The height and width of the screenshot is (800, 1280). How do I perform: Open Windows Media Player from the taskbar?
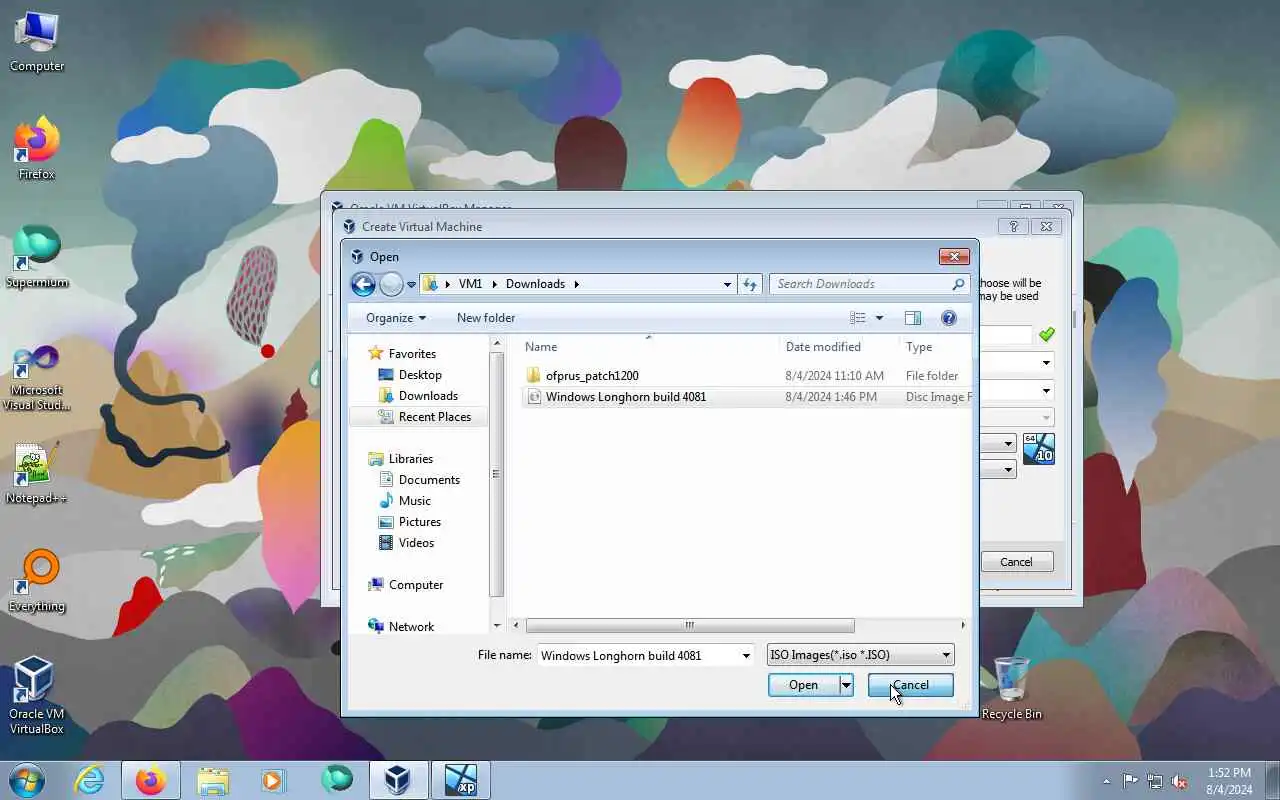point(273,780)
